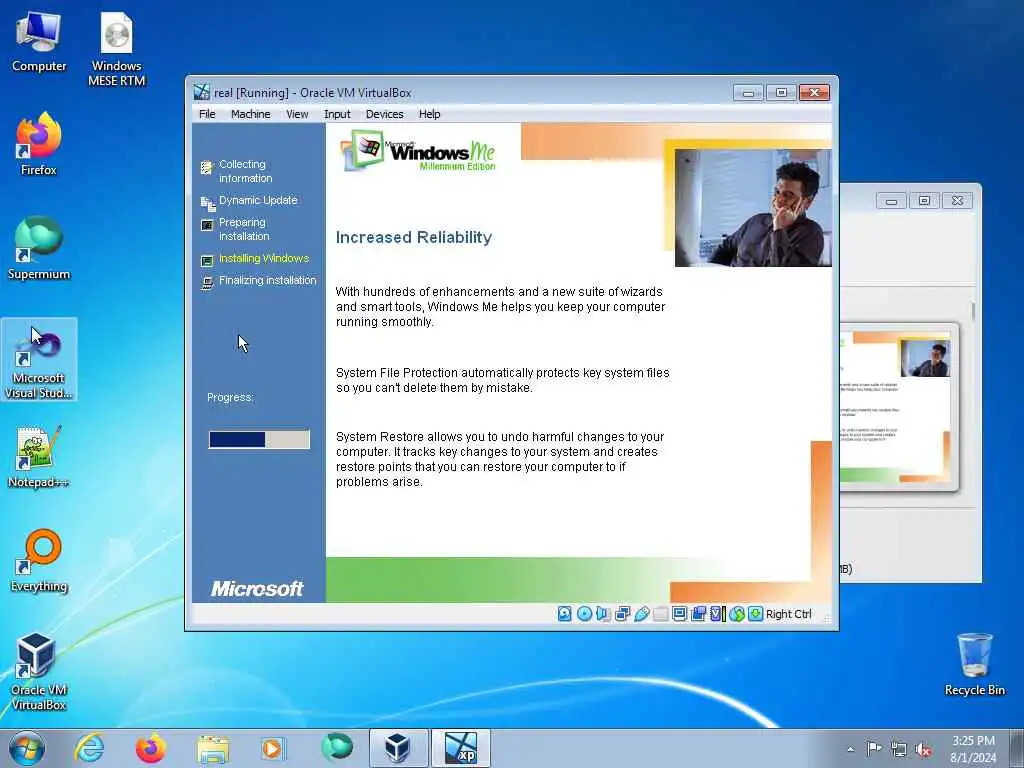Click the 'Increased Reliability' heading

click(413, 237)
